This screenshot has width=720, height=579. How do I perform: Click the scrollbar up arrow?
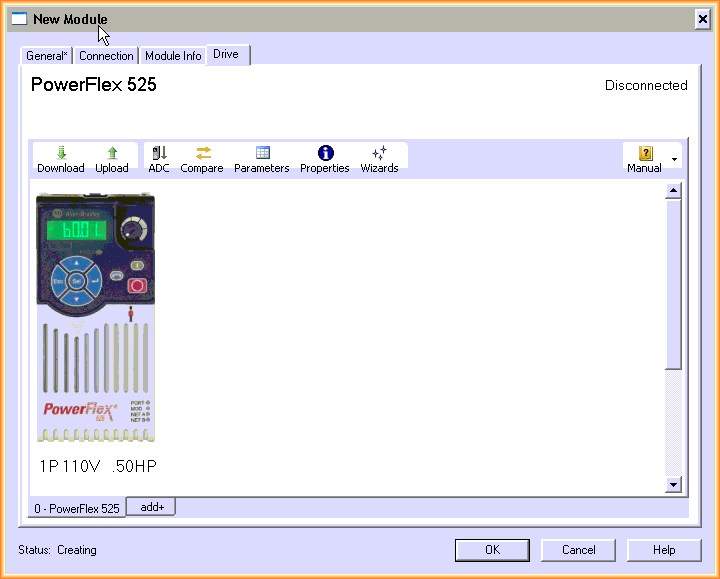click(674, 191)
